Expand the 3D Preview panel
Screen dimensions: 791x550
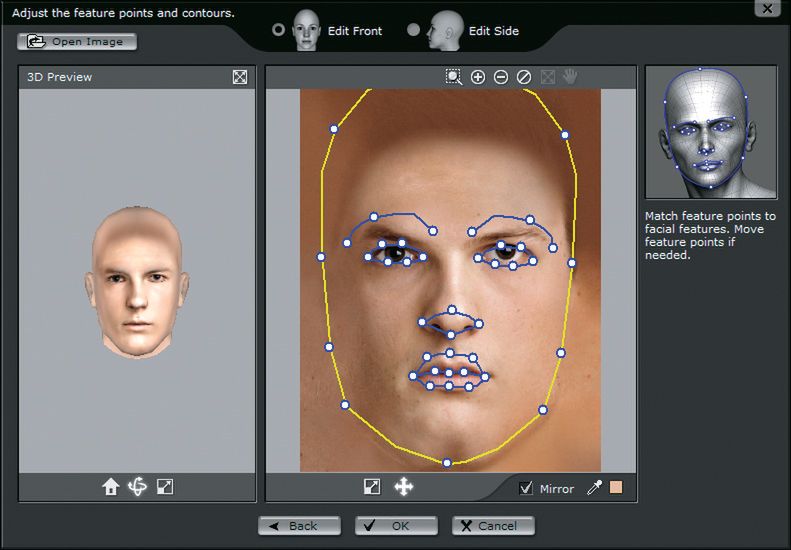[x=240, y=77]
